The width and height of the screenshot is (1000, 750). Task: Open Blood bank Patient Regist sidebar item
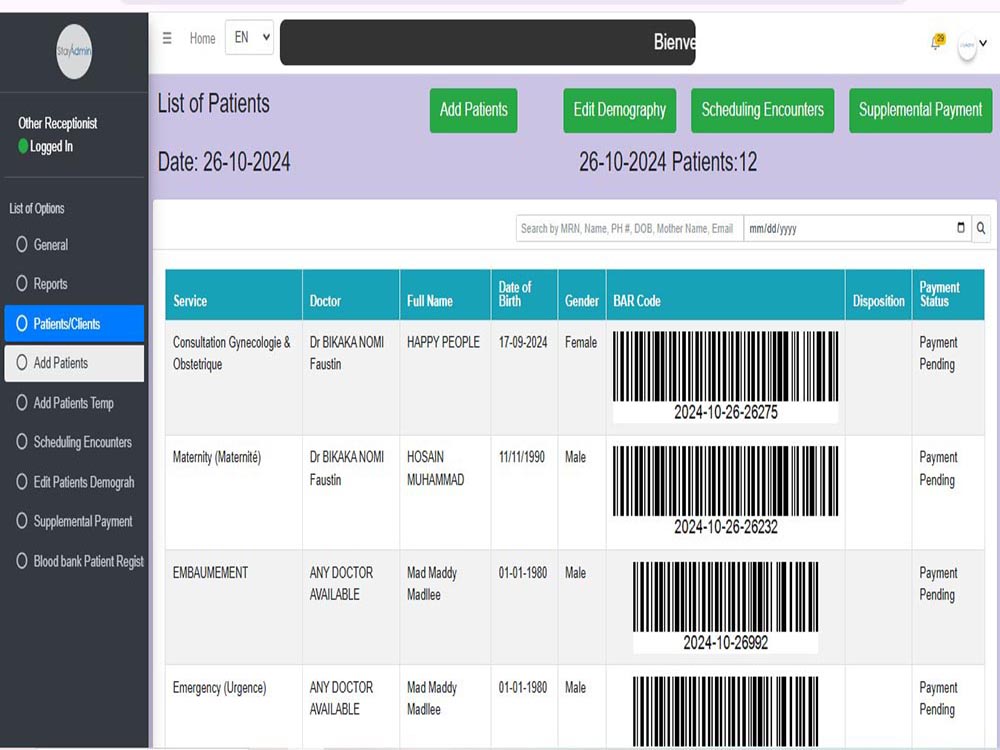click(74, 561)
